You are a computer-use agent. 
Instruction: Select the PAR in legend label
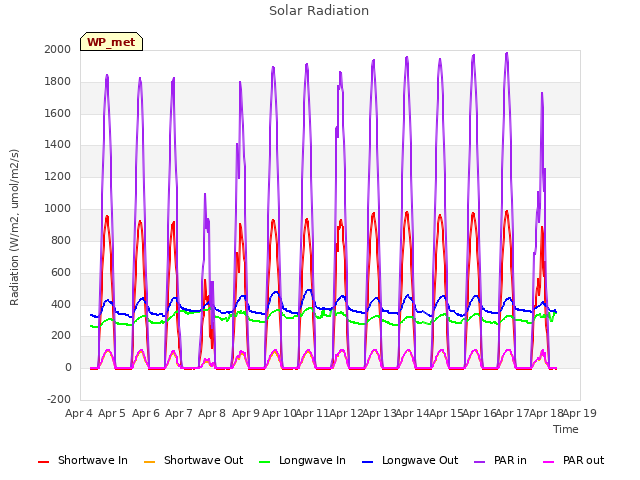click(510, 460)
